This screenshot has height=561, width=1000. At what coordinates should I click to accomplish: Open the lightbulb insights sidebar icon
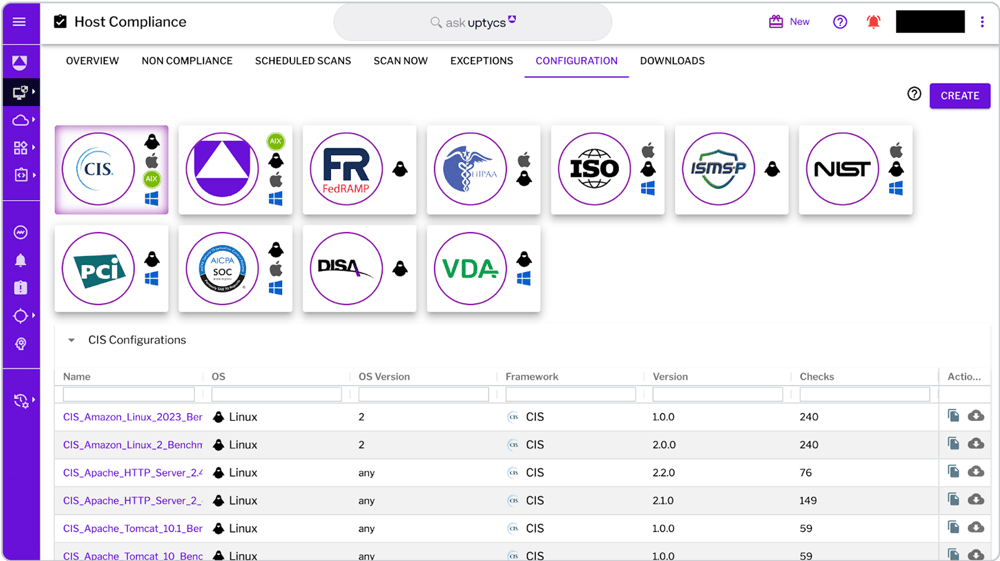(x=20, y=344)
